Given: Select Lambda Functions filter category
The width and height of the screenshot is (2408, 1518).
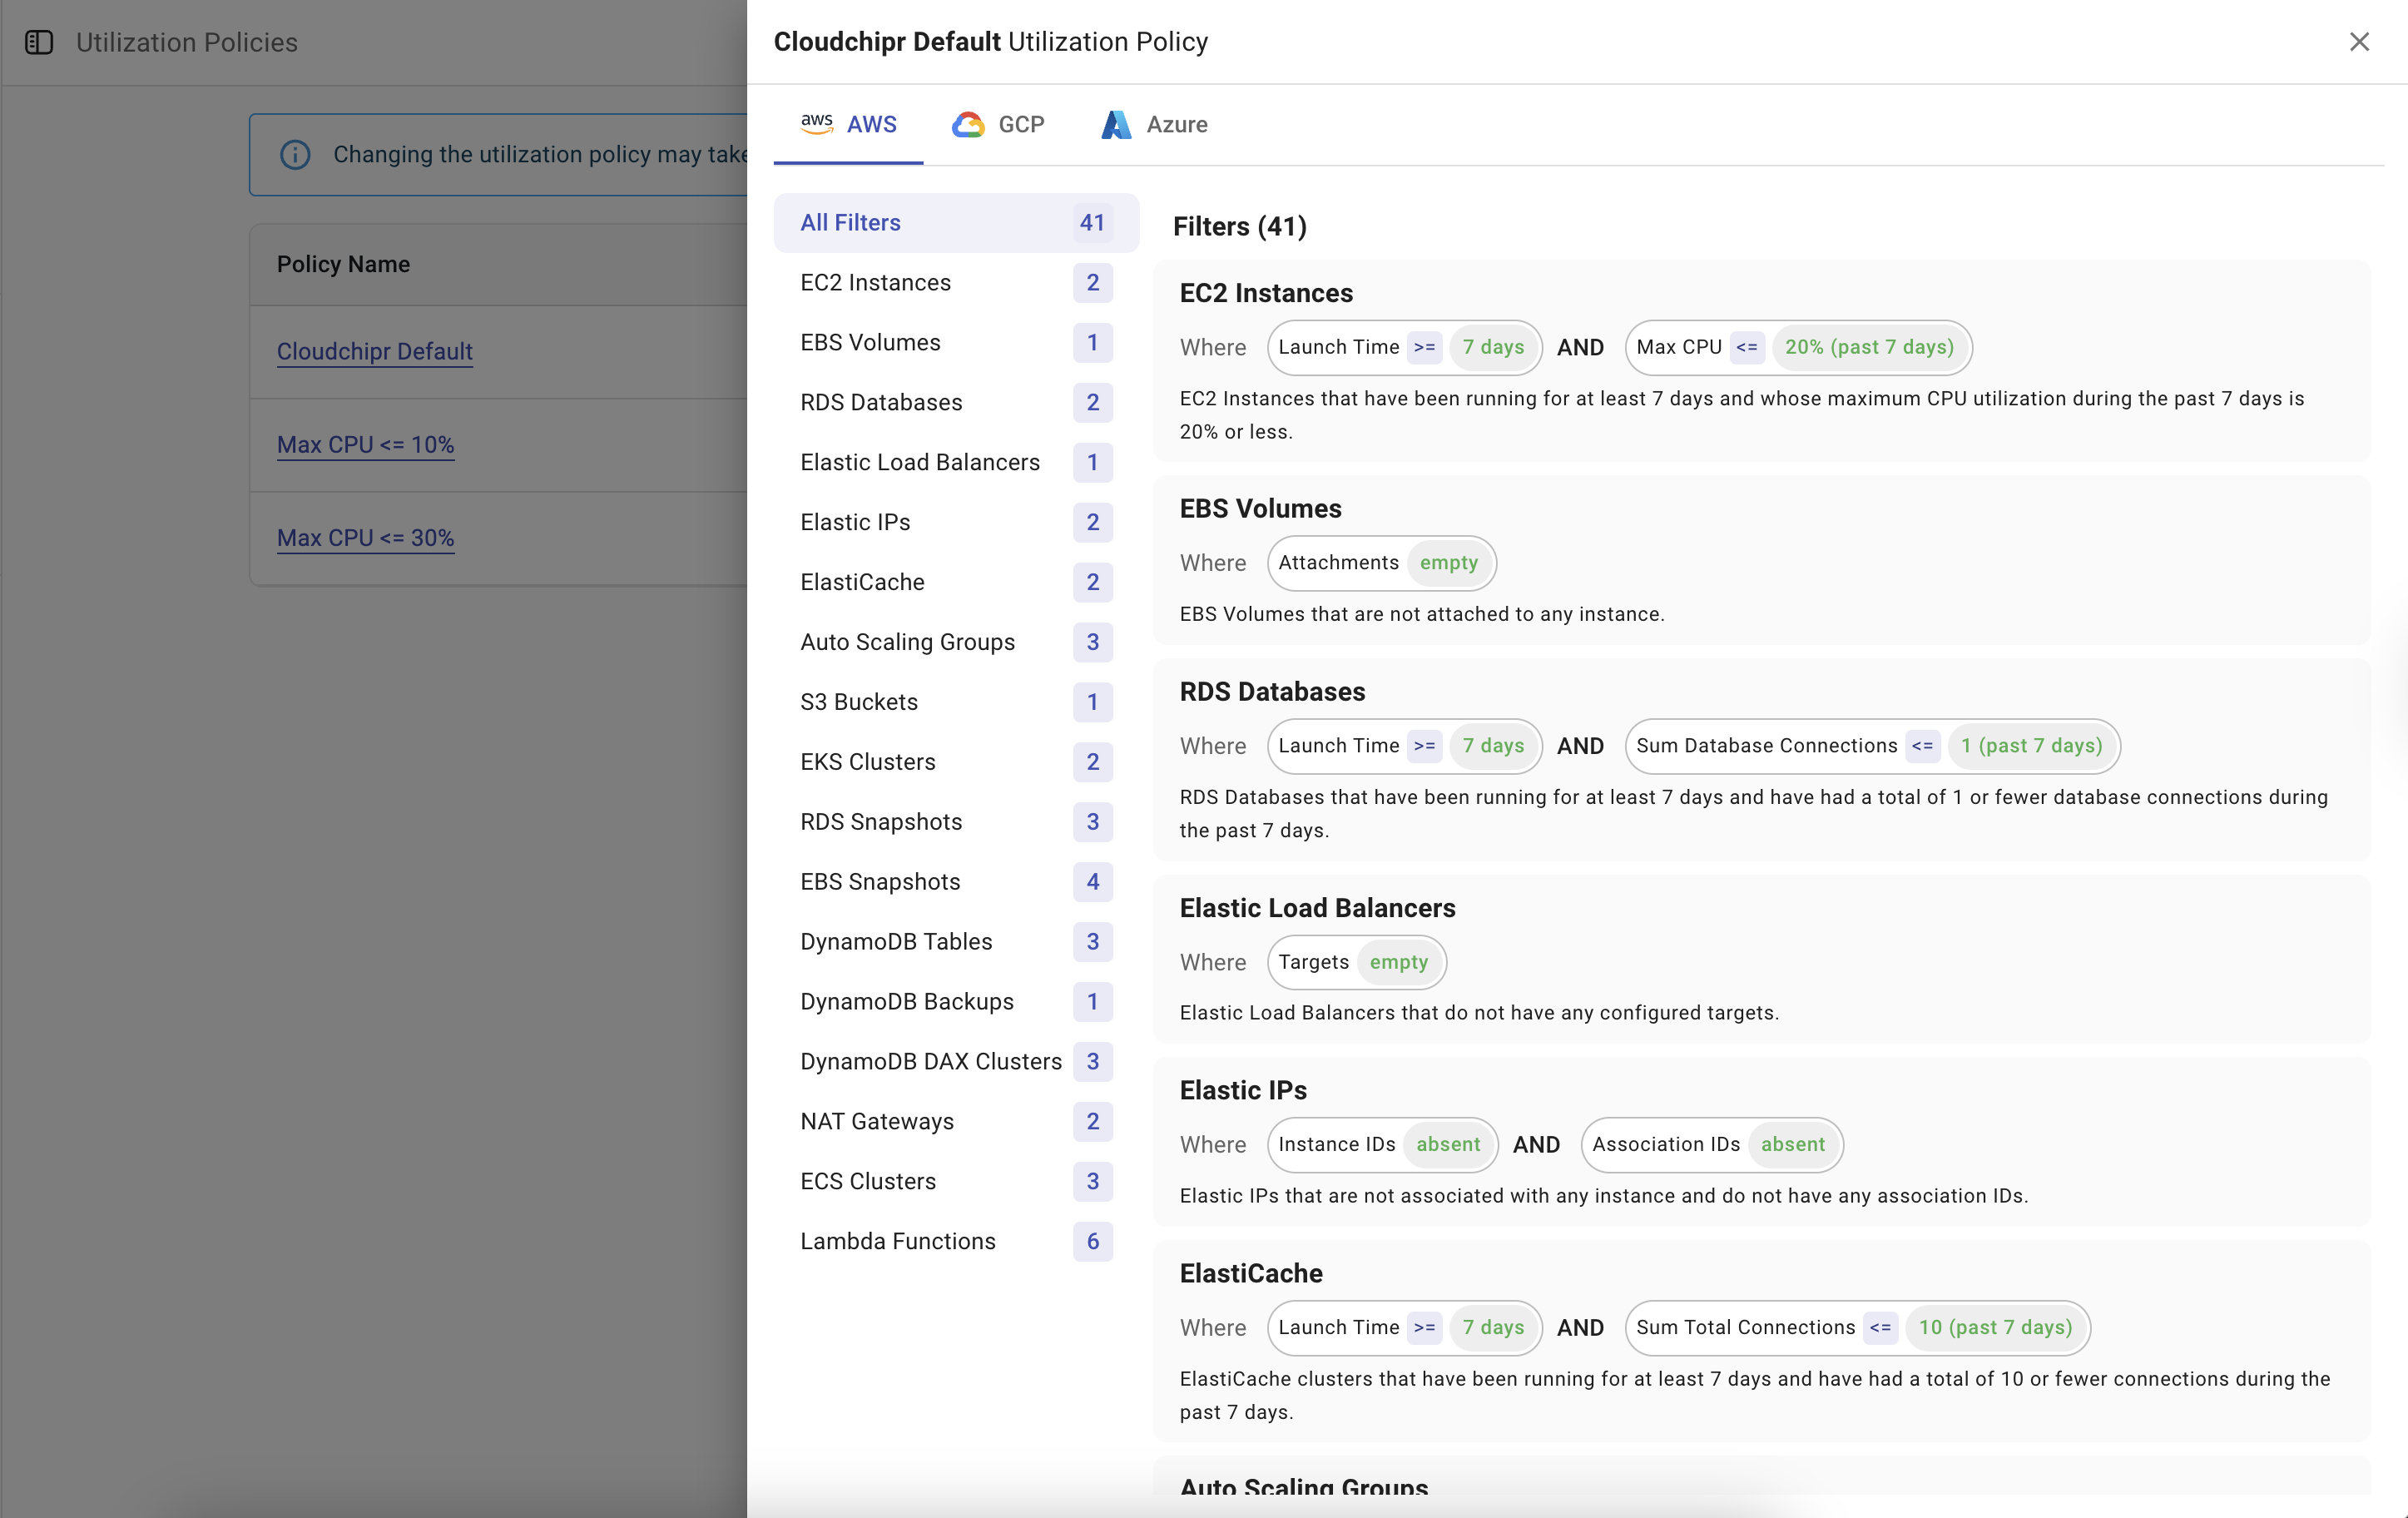Looking at the screenshot, I should tap(897, 1241).
